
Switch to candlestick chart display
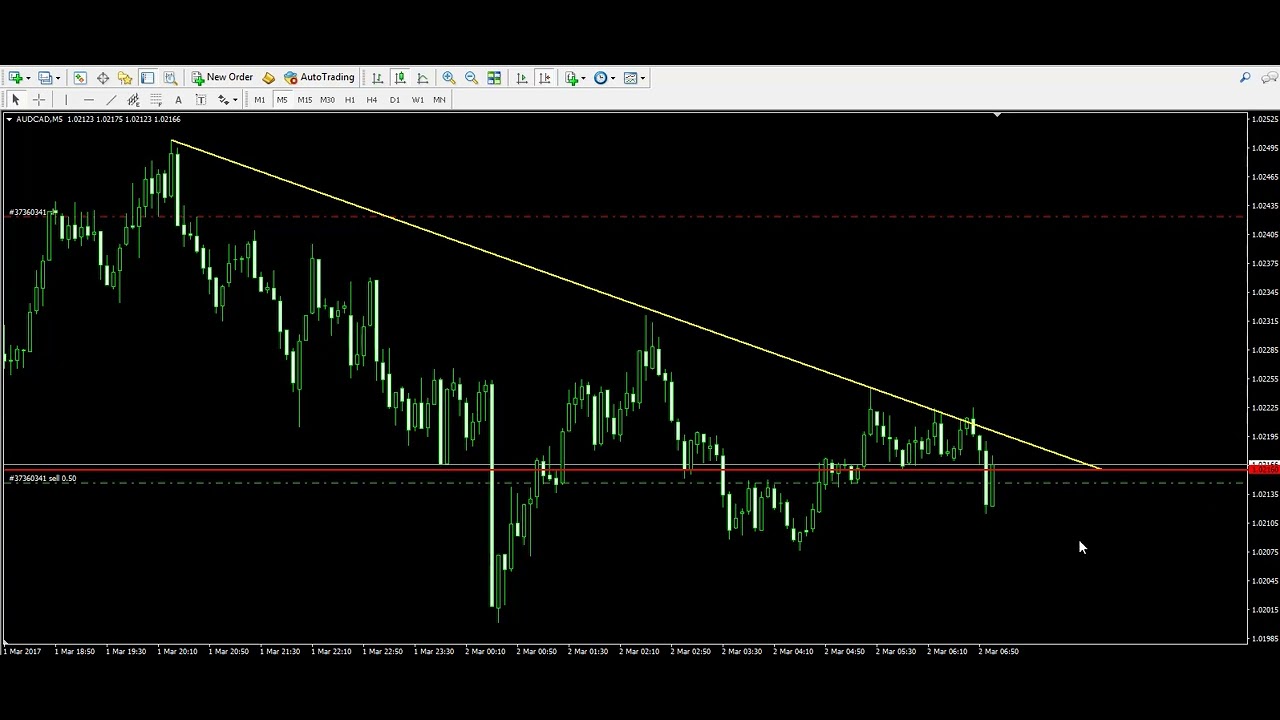click(x=400, y=77)
